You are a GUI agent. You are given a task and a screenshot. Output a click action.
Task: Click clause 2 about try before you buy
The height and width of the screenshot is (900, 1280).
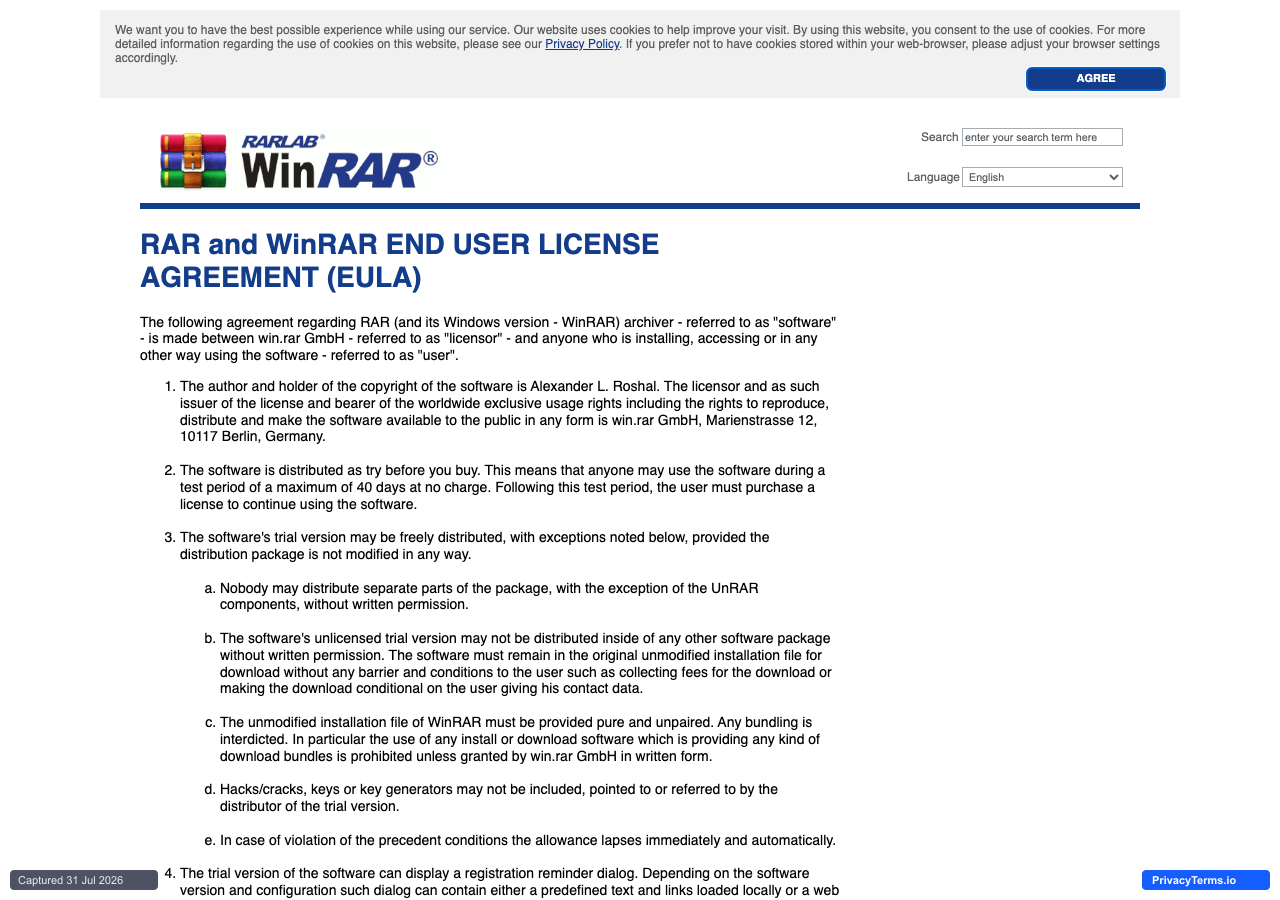pos(503,487)
